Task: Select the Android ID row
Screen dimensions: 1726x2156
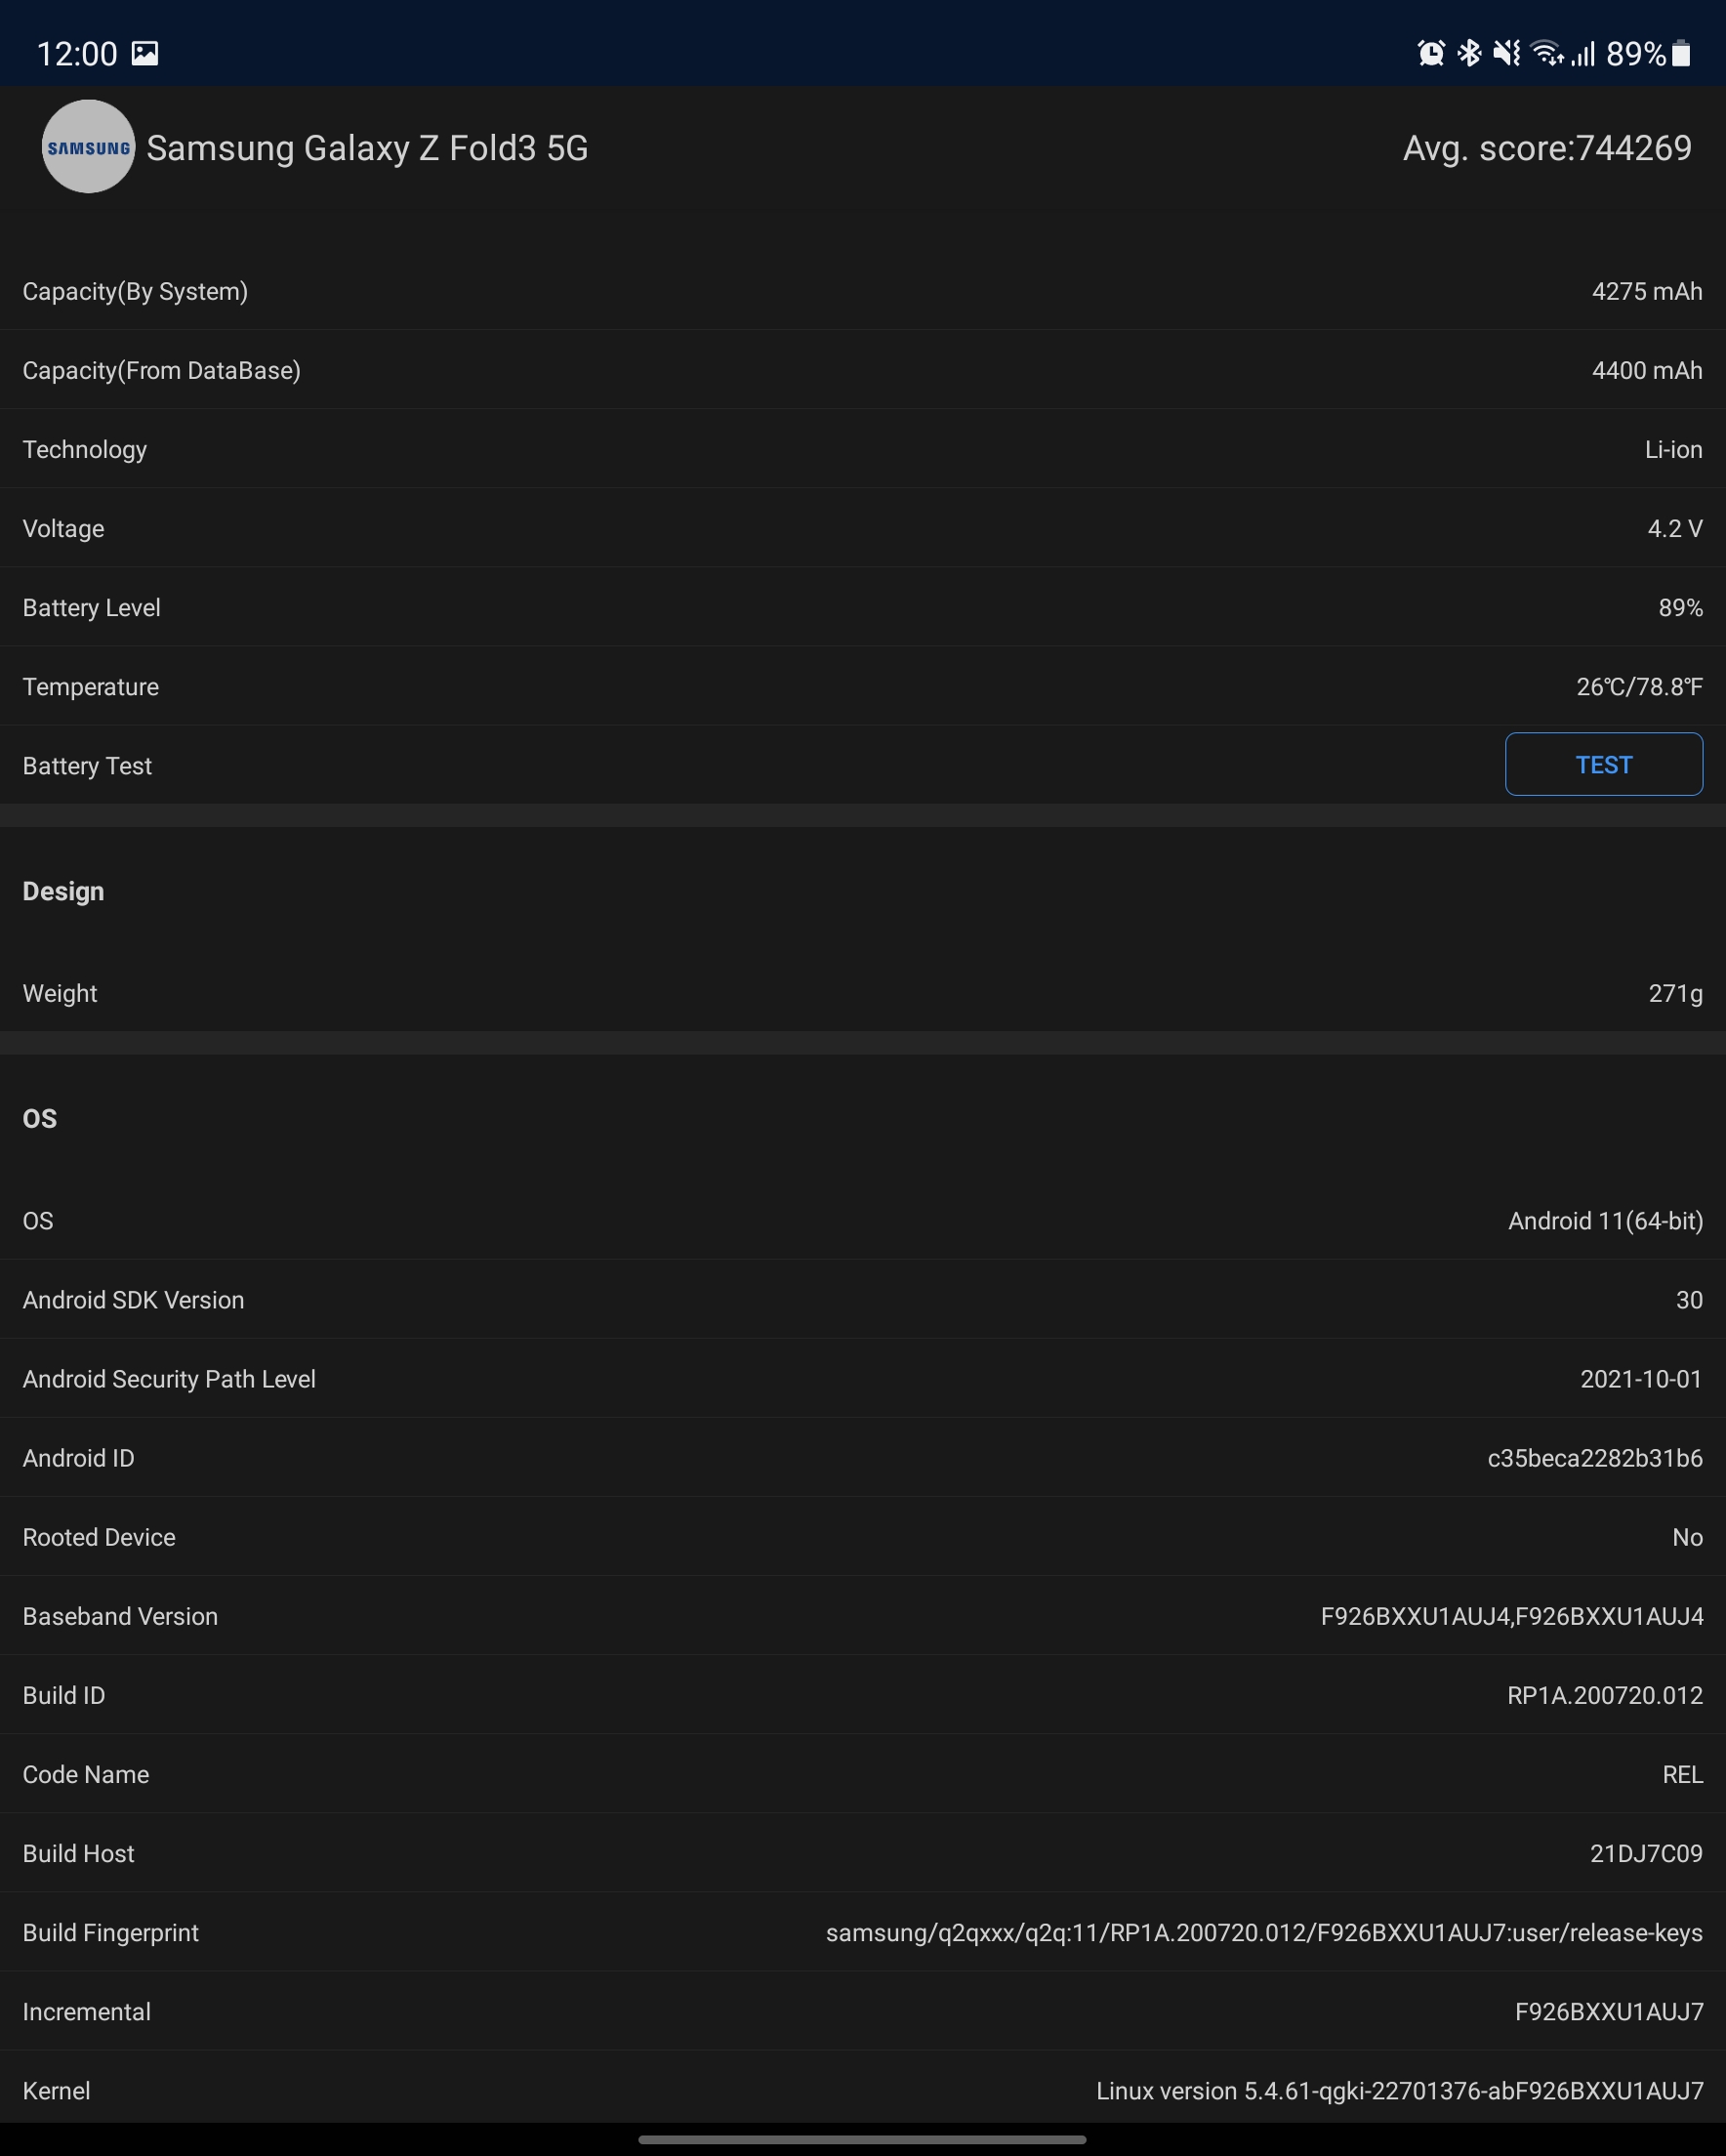Action: coord(863,1458)
